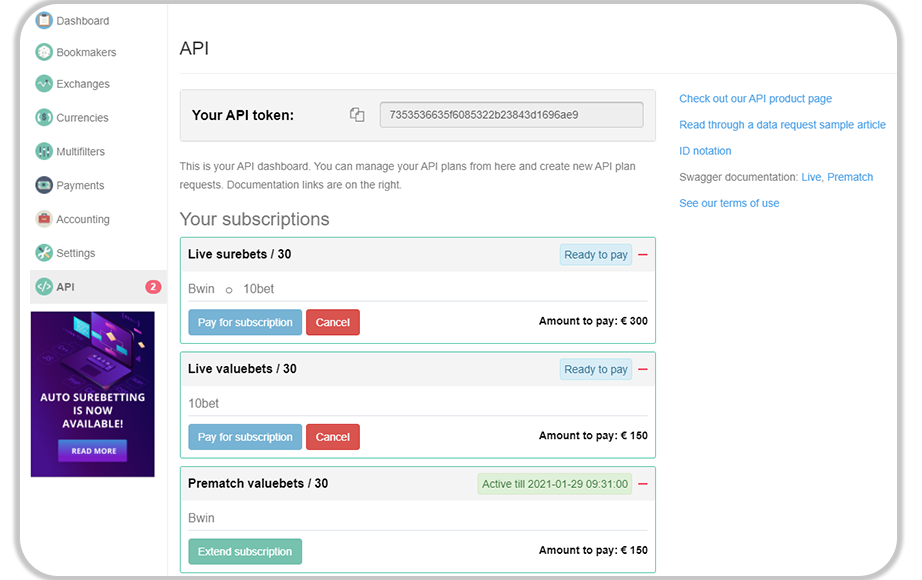922x580 pixels.
Task: Collapse the Live surebets subscription card
Action: pos(643,255)
